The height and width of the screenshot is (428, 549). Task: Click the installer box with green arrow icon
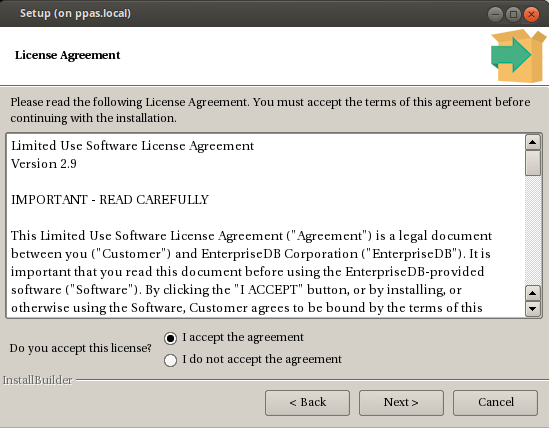click(519, 56)
